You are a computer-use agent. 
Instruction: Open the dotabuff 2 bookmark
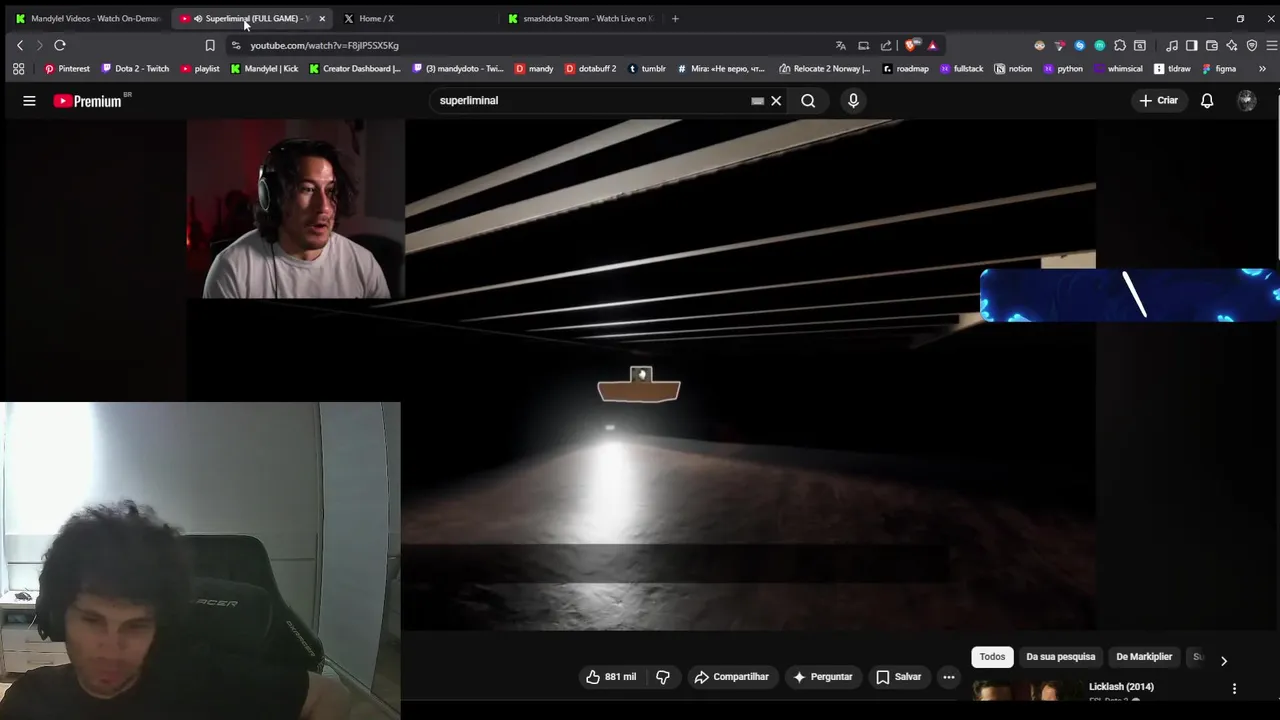590,69
